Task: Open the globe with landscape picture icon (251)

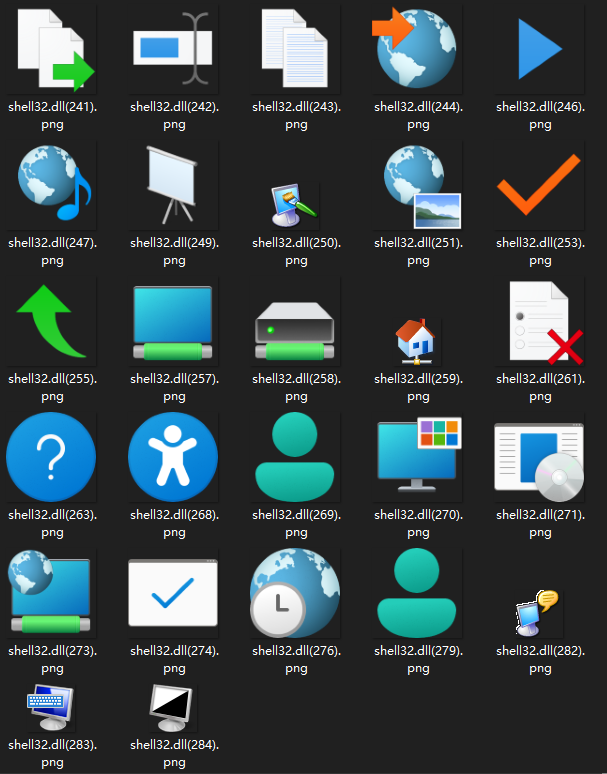Action: point(422,187)
